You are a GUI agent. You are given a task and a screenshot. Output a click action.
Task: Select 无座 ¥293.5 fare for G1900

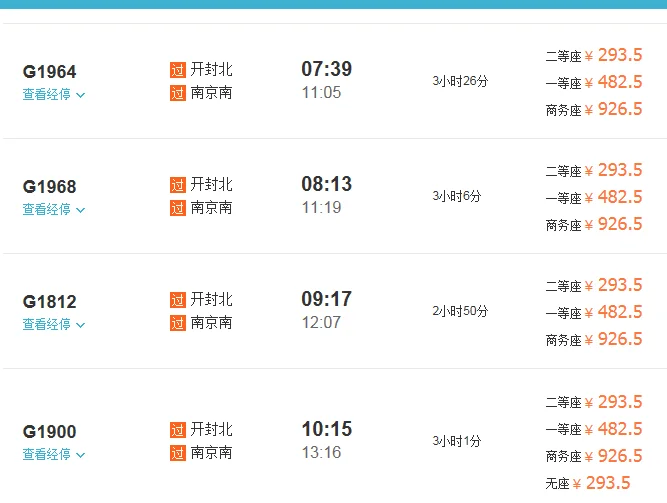click(594, 484)
